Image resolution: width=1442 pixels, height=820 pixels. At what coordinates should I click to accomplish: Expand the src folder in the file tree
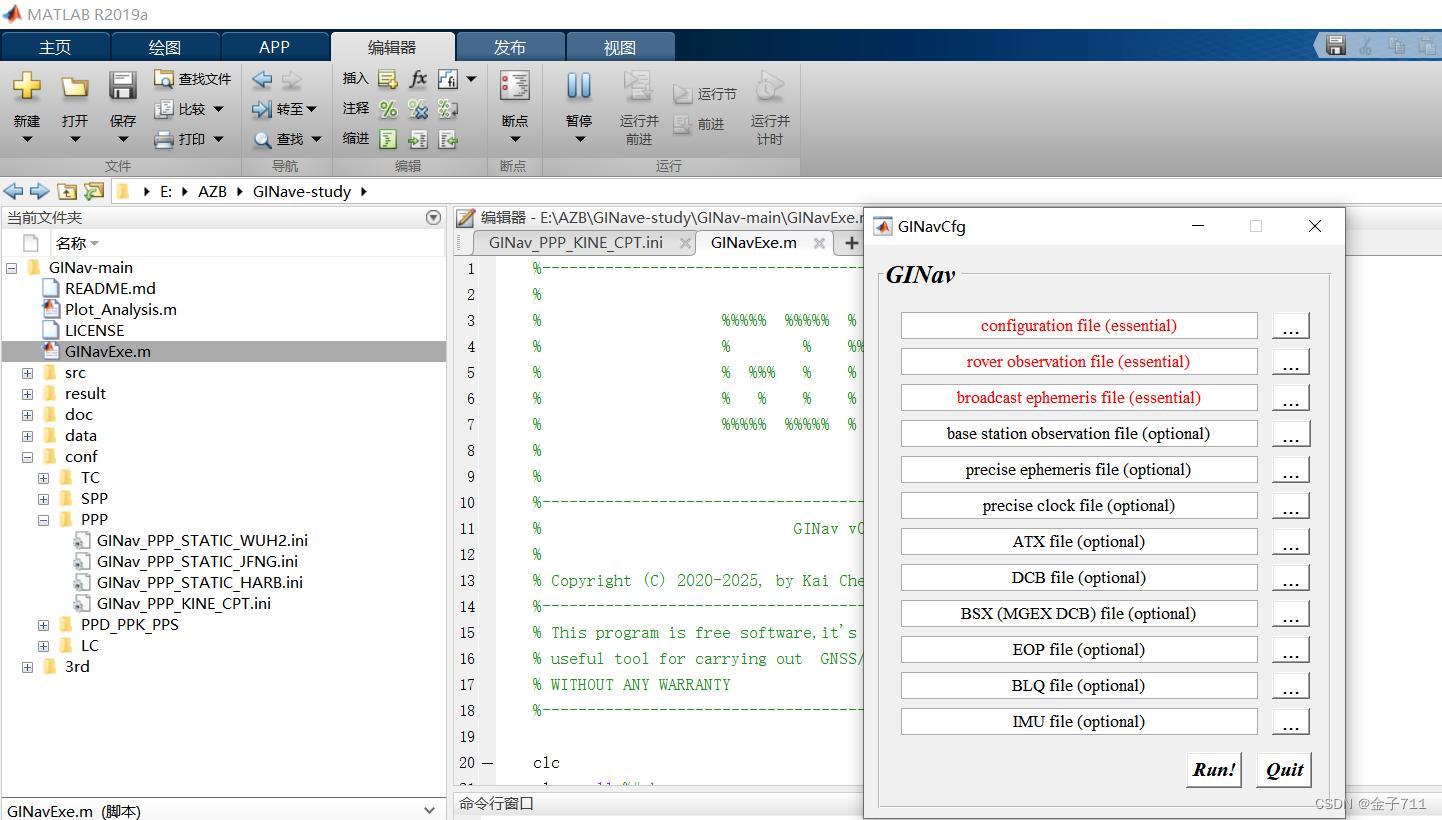tap(28, 373)
